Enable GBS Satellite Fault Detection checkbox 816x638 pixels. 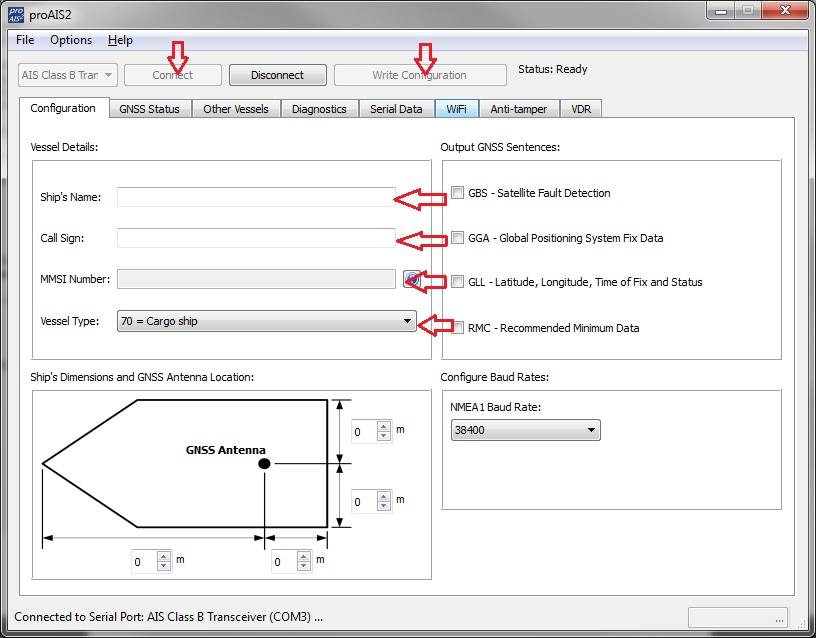click(x=458, y=193)
